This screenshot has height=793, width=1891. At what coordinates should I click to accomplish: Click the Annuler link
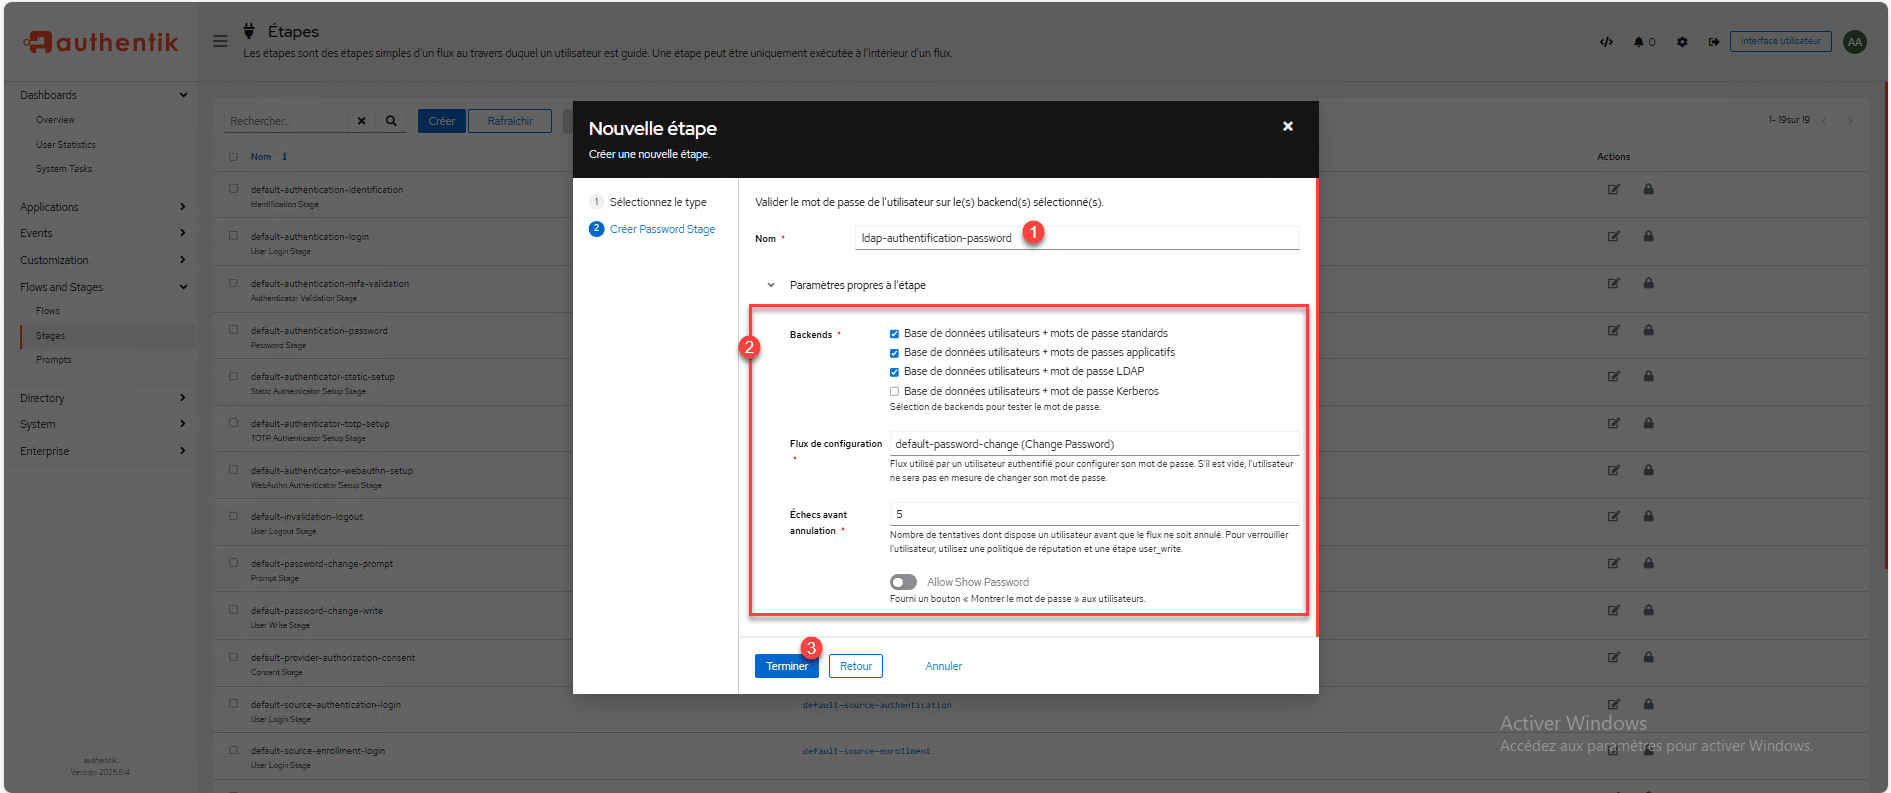pyautogui.click(x=943, y=666)
